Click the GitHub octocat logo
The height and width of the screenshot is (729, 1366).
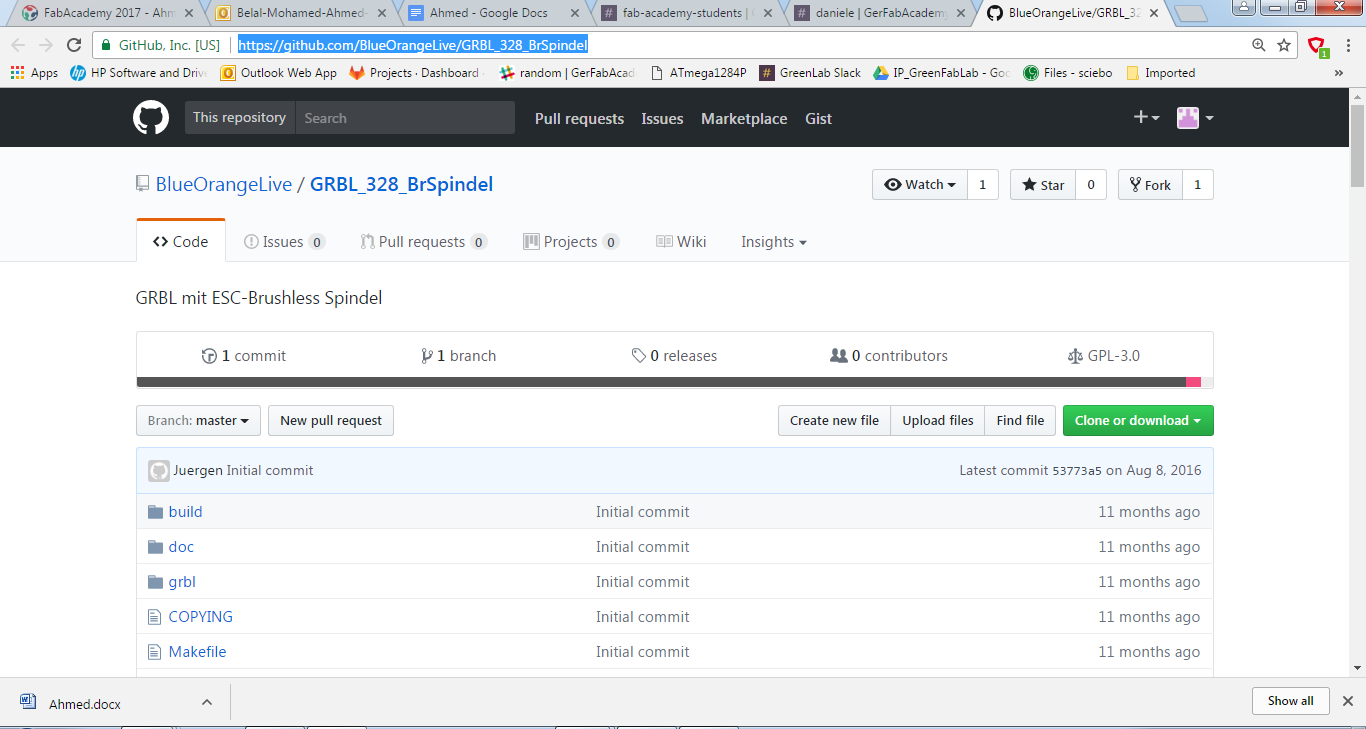click(151, 118)
